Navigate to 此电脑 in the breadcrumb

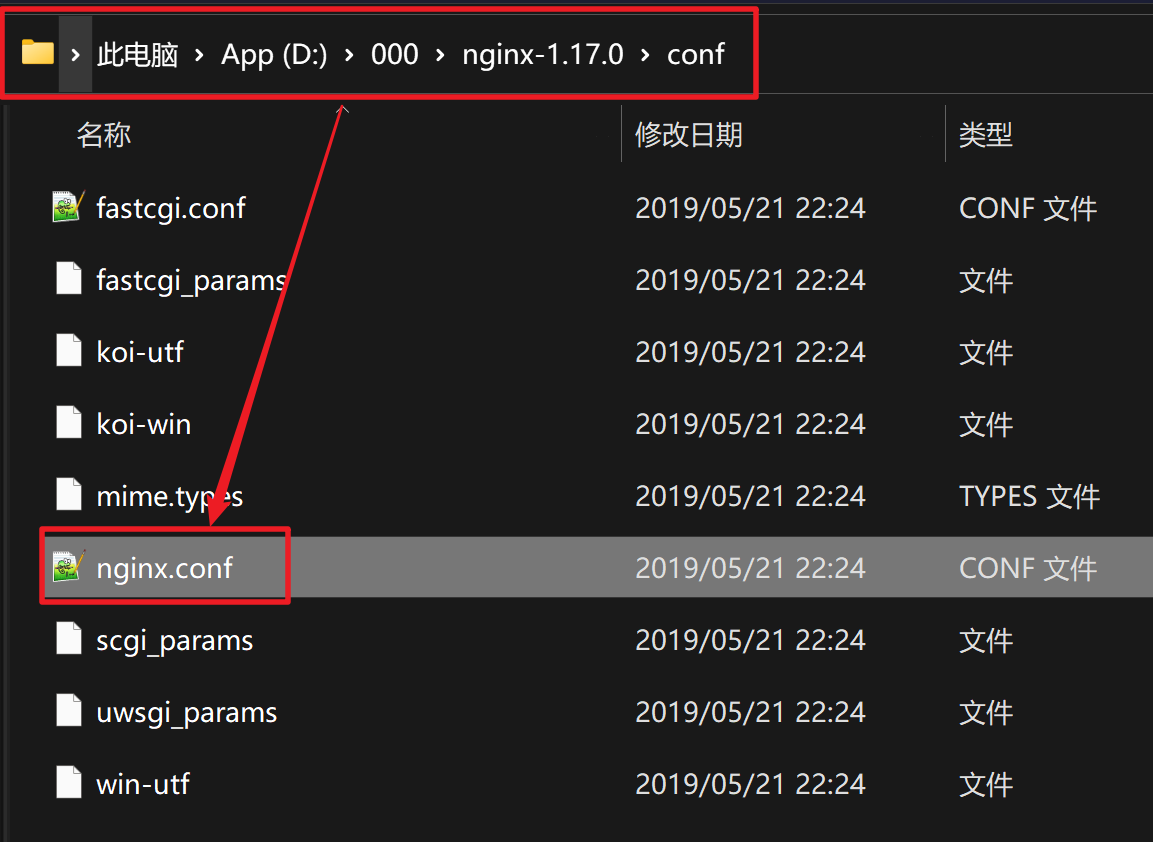137,54
